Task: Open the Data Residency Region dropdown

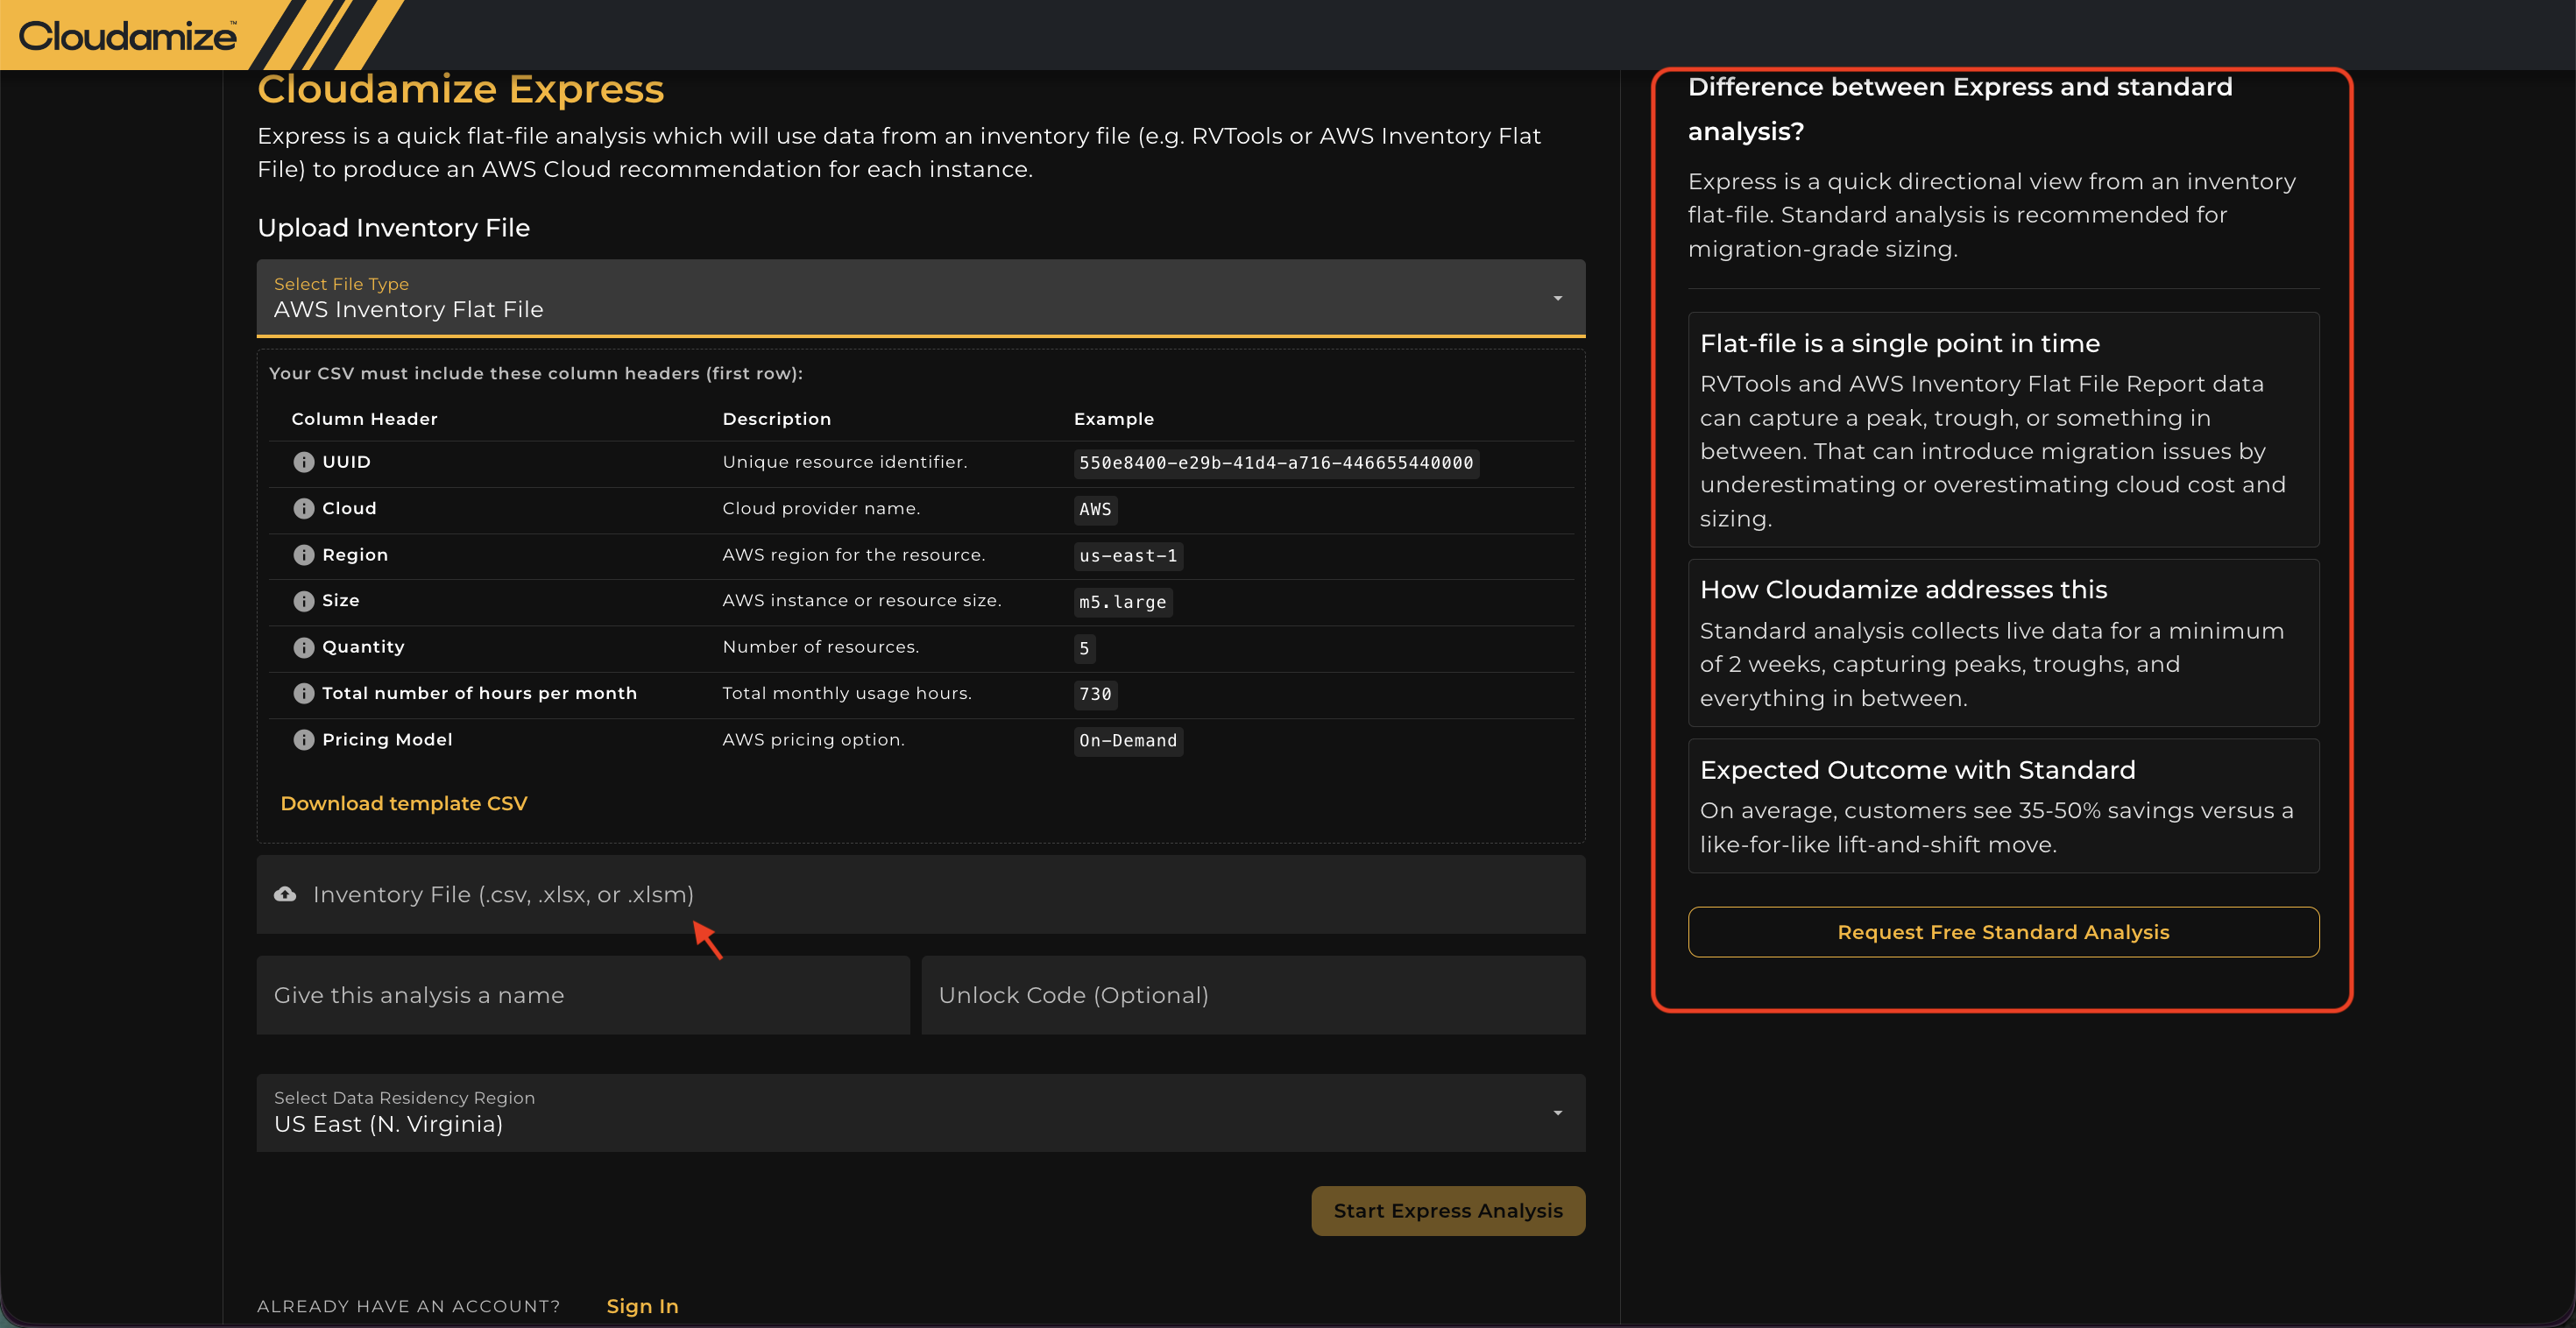Action: (x=921, y=1113)
